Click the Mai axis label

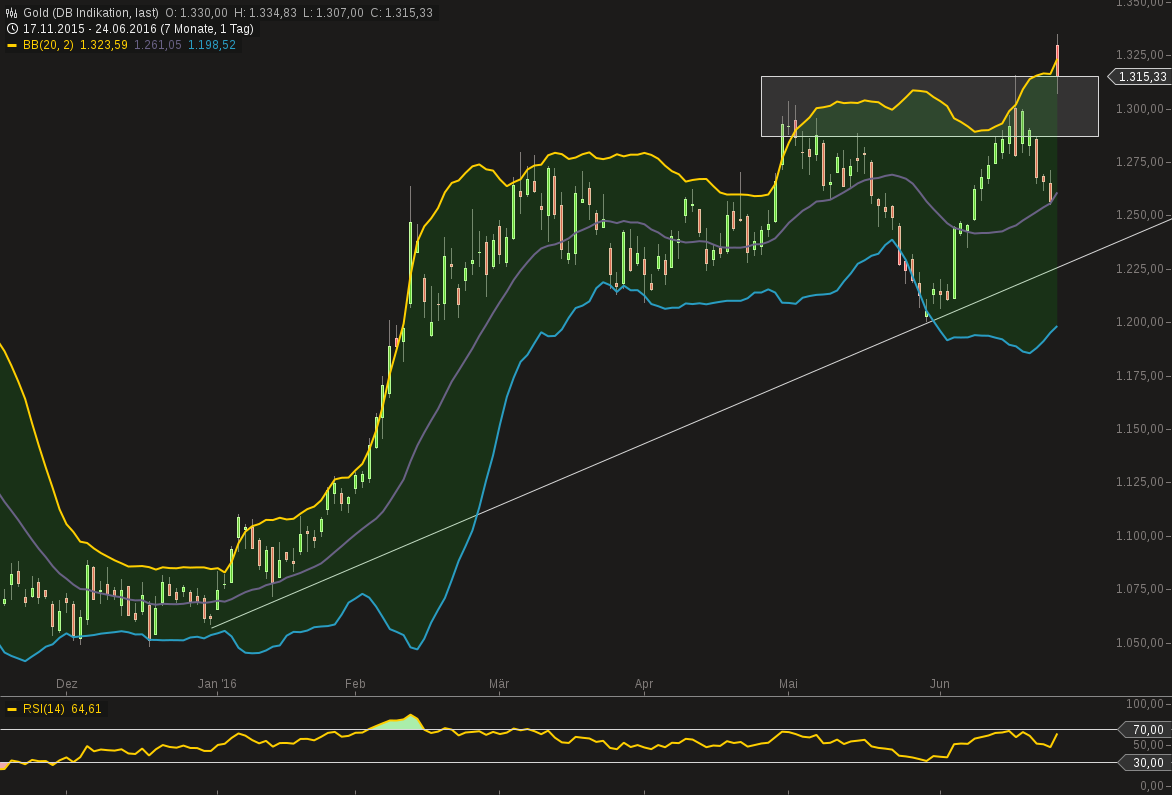(788, 684)
